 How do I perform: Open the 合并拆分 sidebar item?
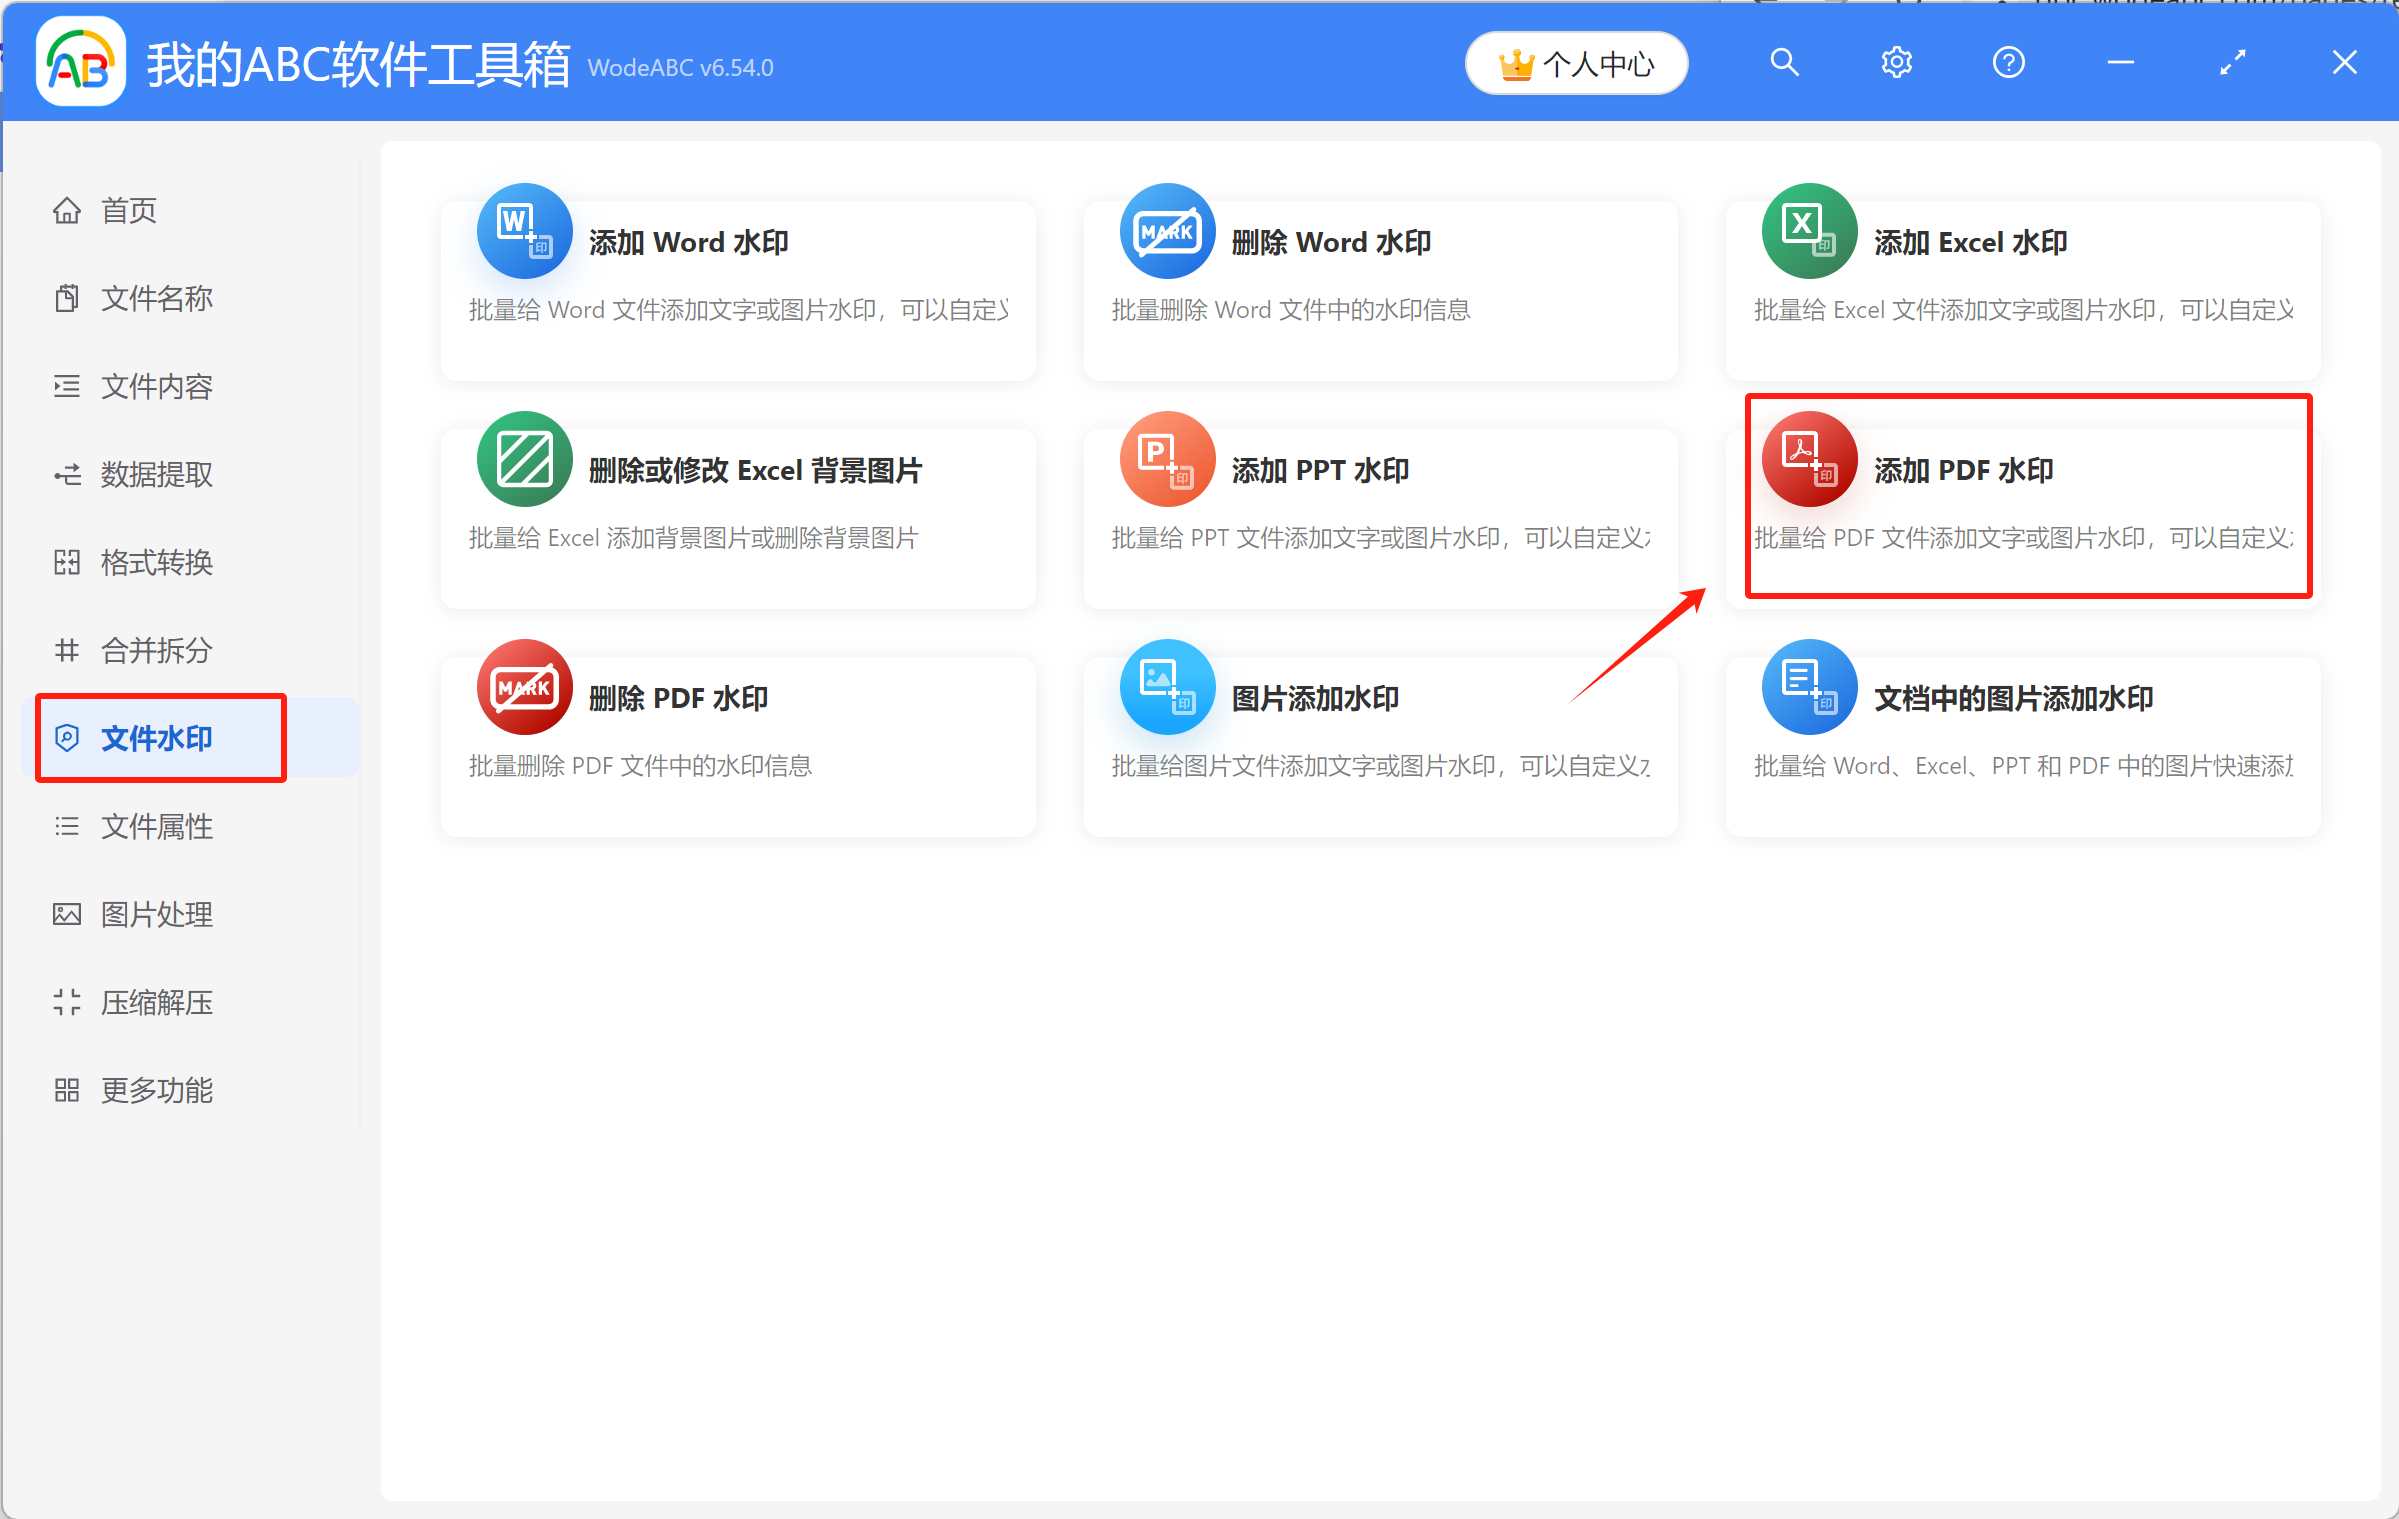(x=156, y=651)
